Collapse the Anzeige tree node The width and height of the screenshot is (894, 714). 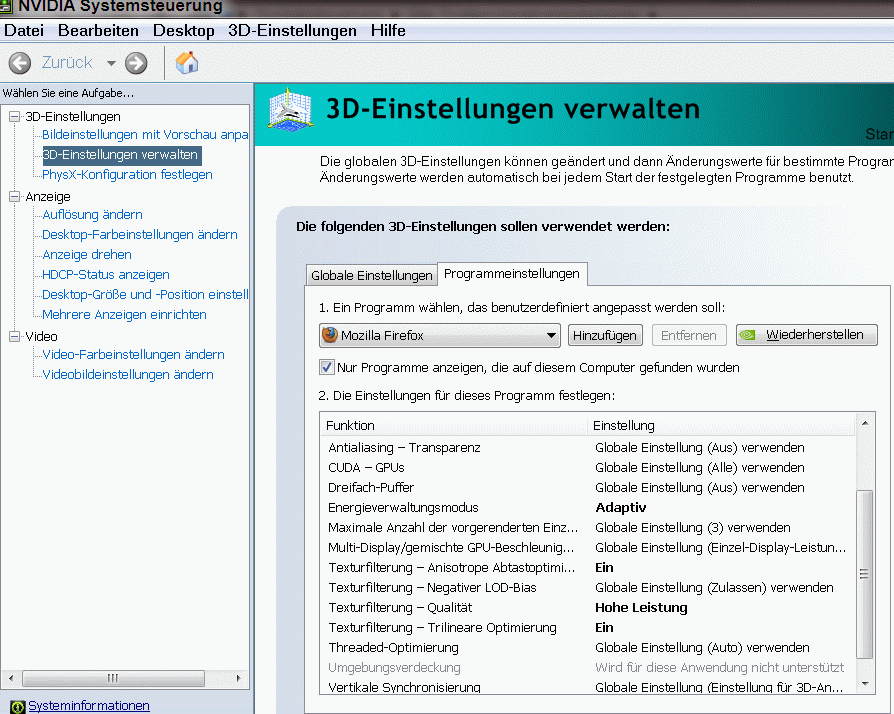tap(14, 196)
